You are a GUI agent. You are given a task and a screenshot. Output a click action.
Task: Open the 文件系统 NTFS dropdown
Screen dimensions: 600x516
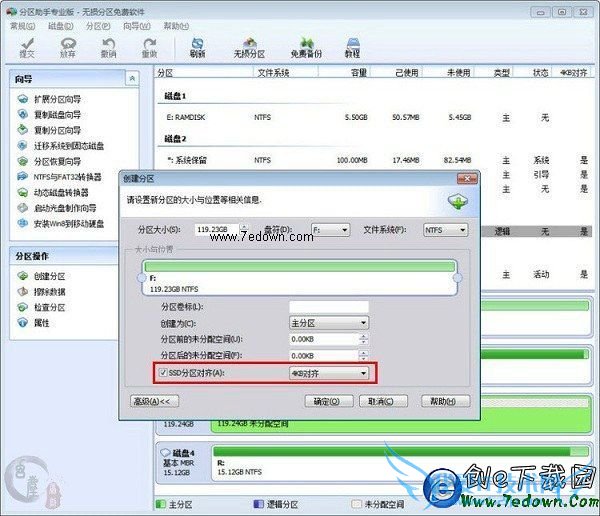[445, 230]
